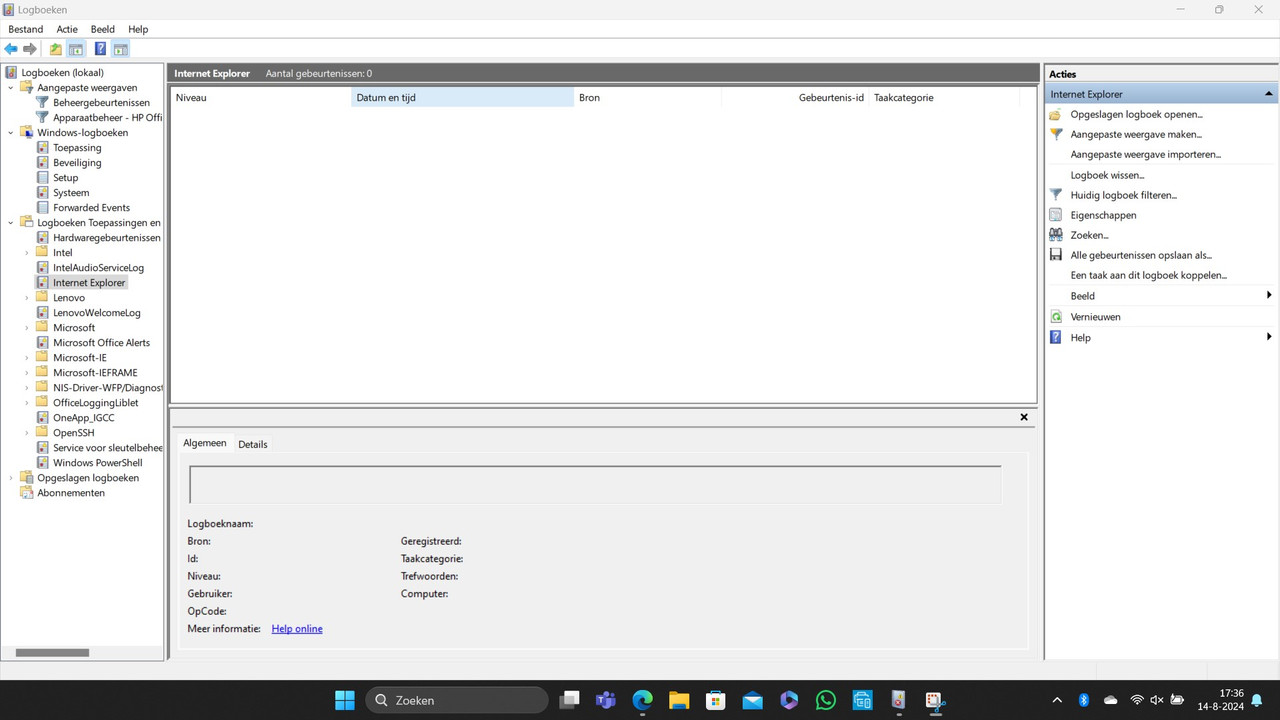Viewport: 1280px width, 720px height.
Task: Click Alle gebeurtenissen opslaan als action
Action: [1141, 255]
